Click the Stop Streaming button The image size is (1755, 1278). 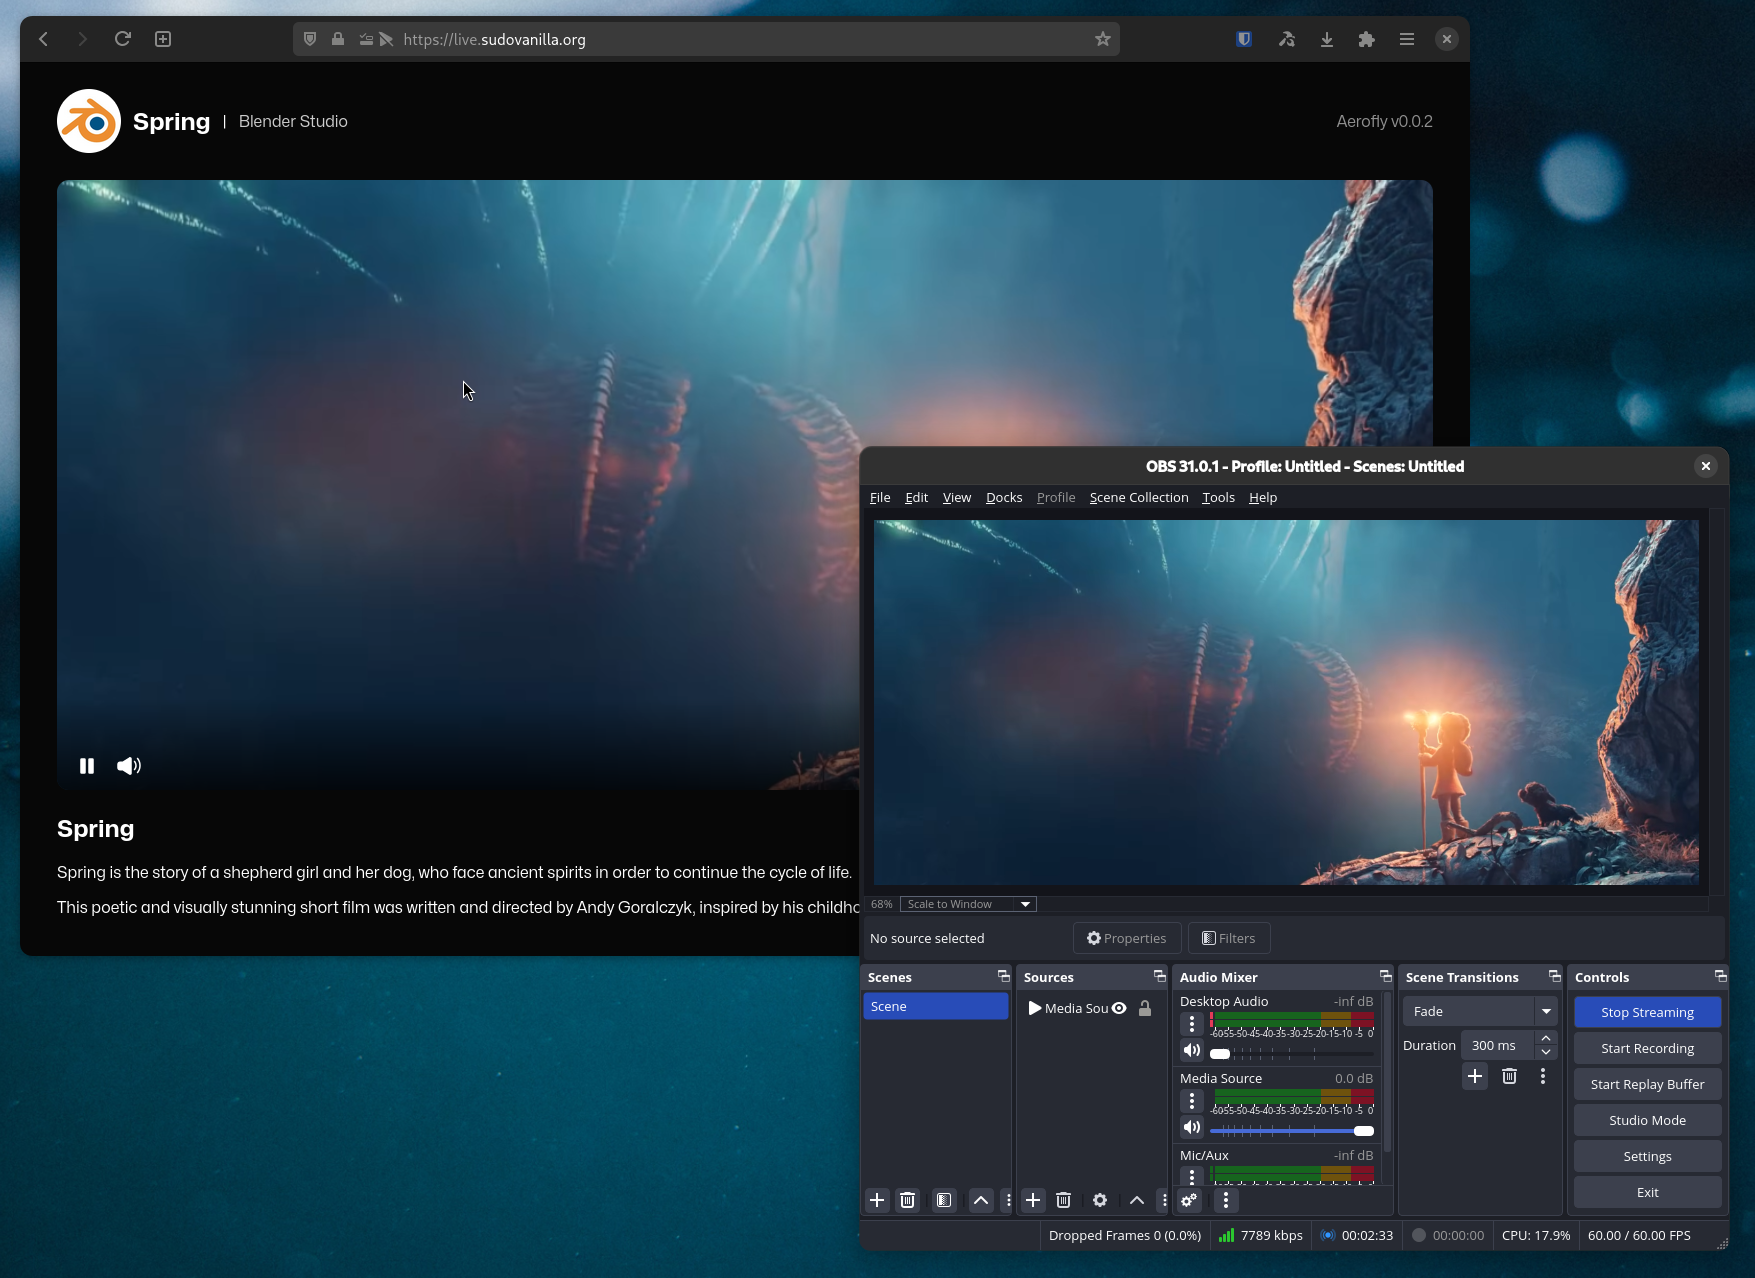pyautogui.click(x=1647, y=1012)
